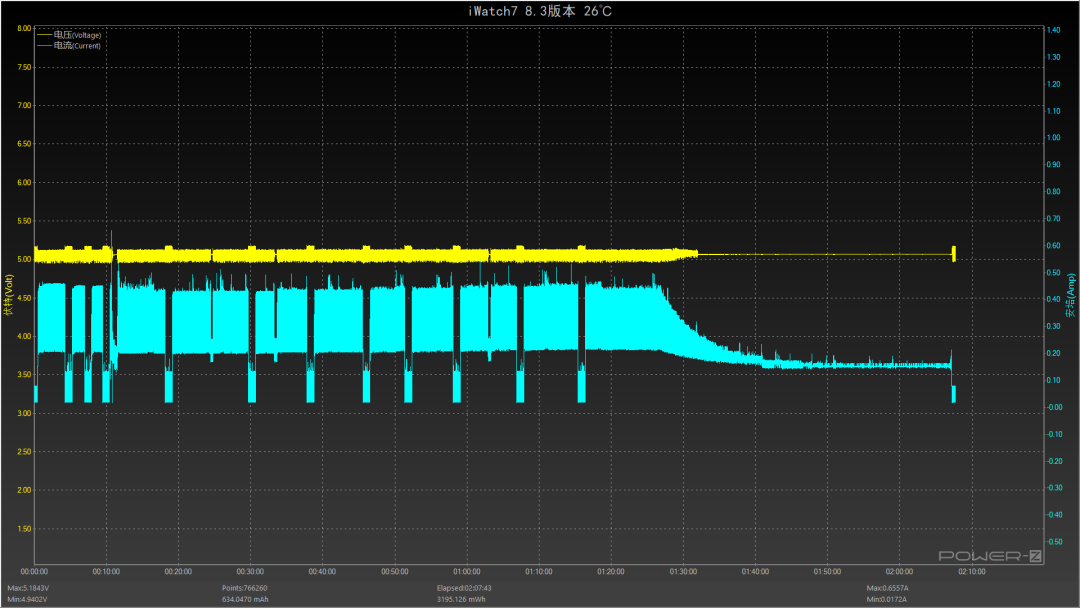This screenshot has height=608, width=1080.
Task: Click the 1.00 amp axis tick label
Action: [1054, 138]
